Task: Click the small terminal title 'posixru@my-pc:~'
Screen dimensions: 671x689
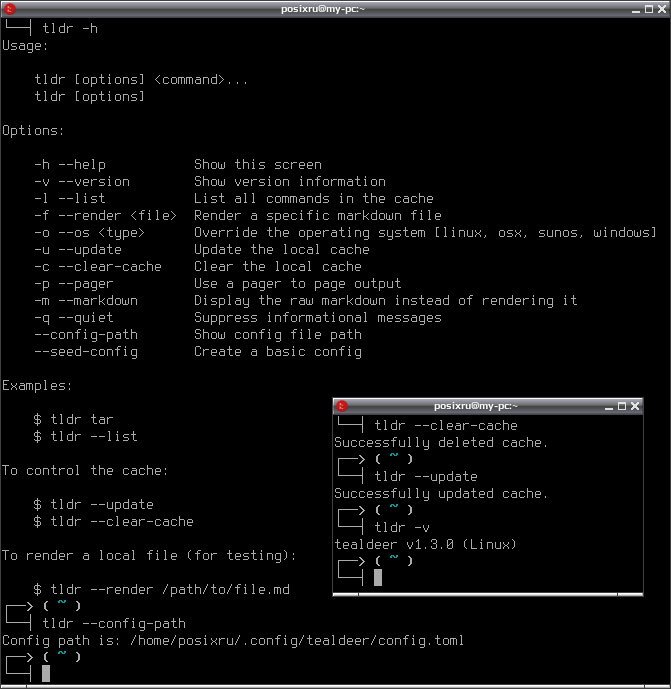Action: point(476,406)
